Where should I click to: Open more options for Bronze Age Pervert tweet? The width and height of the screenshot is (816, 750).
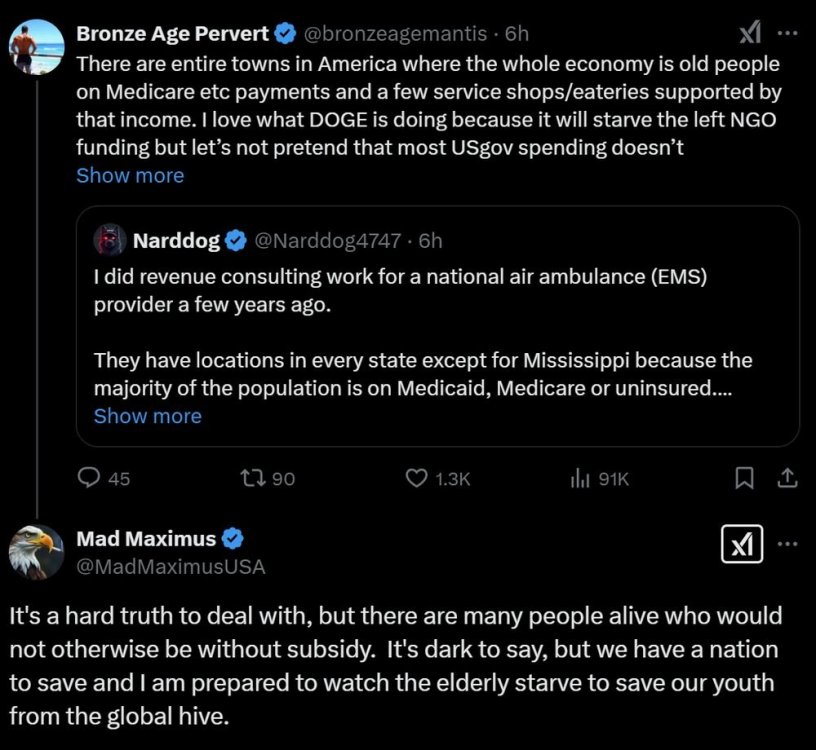coord(788,33)
